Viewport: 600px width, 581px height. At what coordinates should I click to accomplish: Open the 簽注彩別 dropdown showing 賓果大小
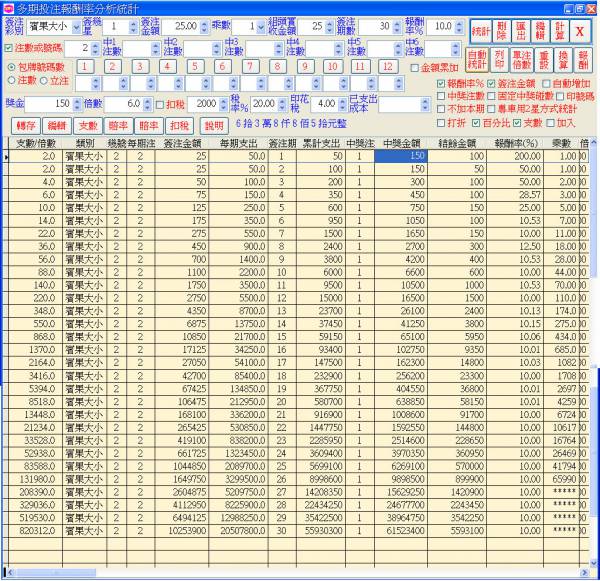[x=76, y=27]
